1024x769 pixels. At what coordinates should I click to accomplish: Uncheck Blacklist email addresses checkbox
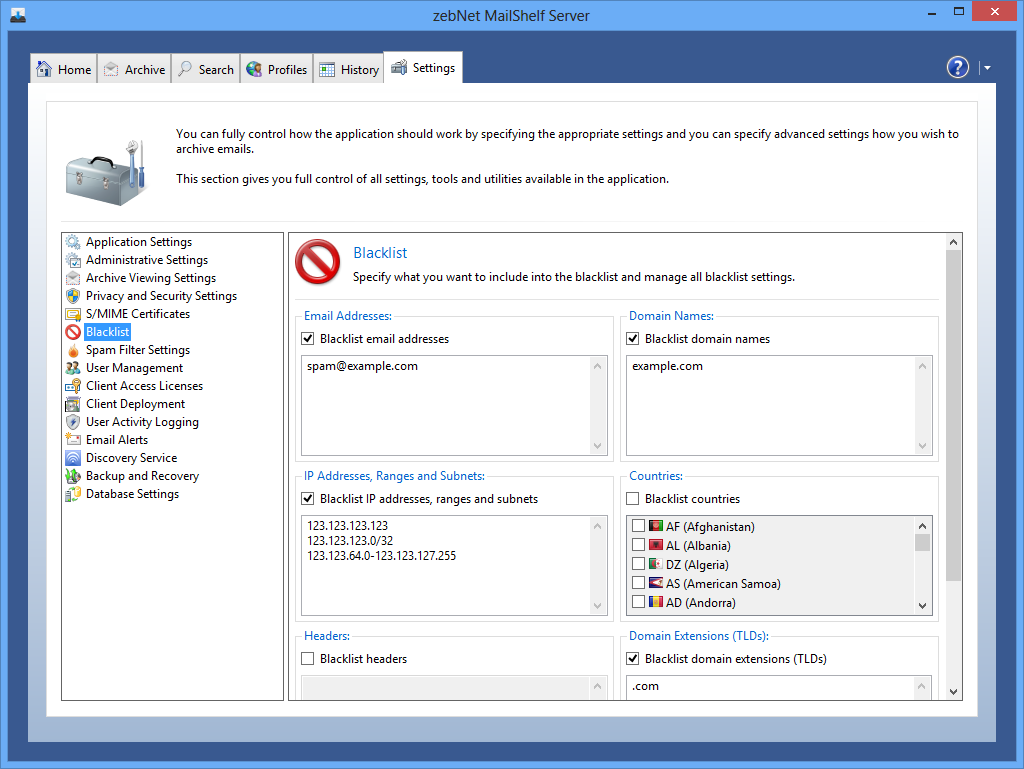308,339
